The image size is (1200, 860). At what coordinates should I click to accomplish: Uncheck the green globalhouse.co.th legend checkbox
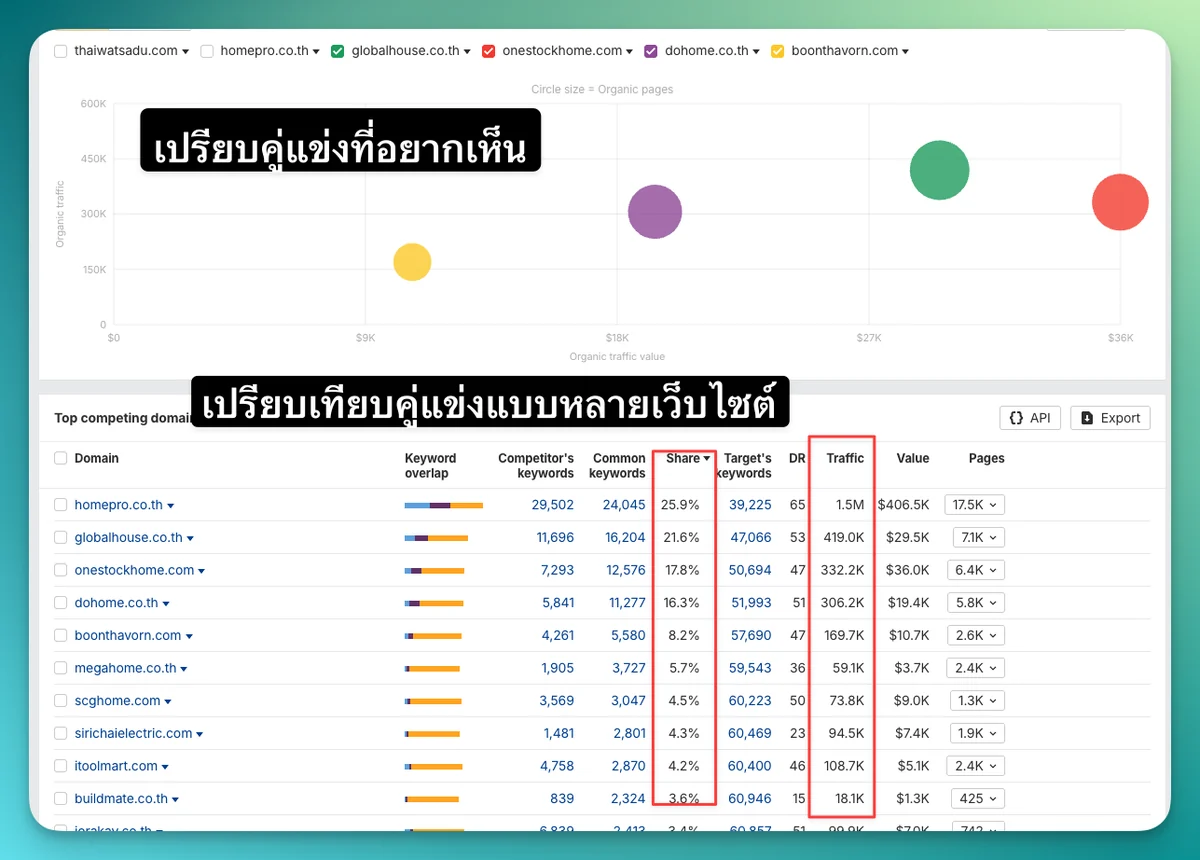338,51
